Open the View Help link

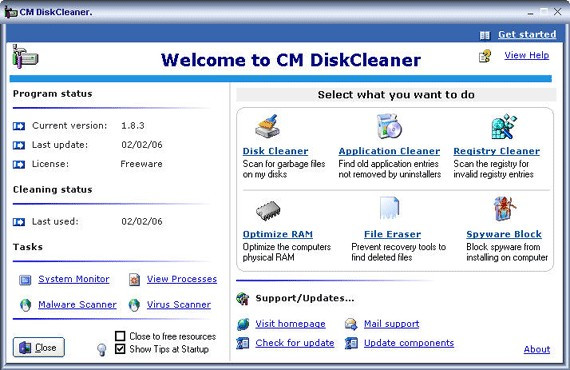point(527,55)
